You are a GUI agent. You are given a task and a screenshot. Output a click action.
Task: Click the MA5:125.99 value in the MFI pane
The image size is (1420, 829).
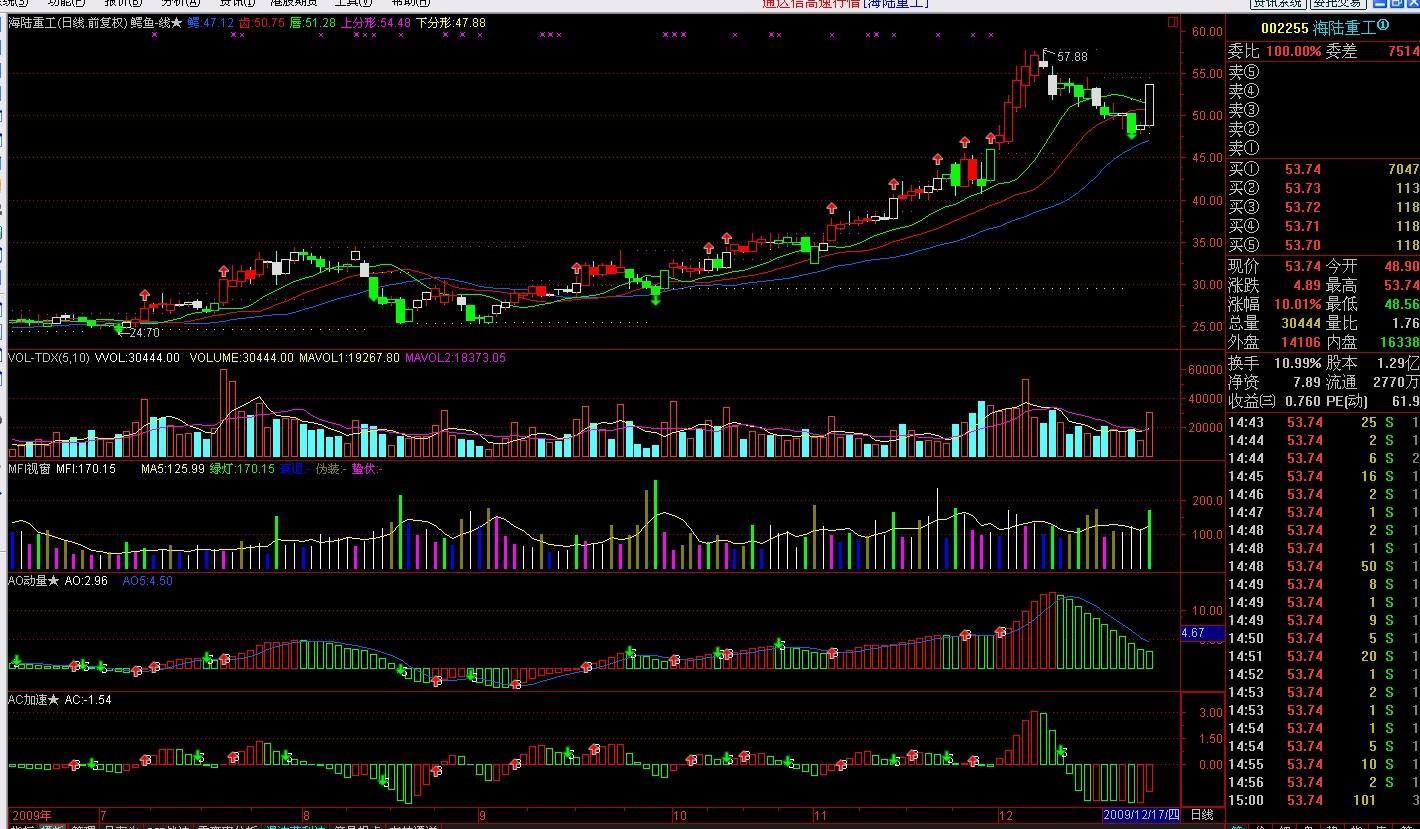[172, 468]
